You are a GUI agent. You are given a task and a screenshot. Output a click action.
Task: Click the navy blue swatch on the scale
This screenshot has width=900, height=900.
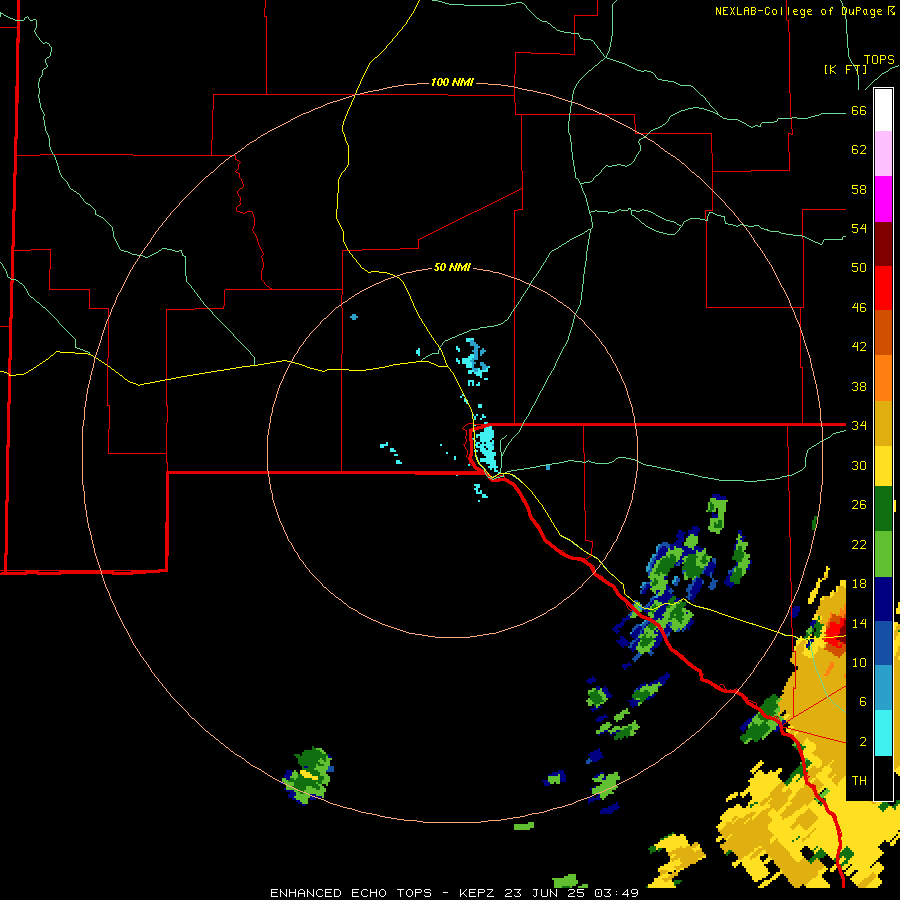pos(883,599)
